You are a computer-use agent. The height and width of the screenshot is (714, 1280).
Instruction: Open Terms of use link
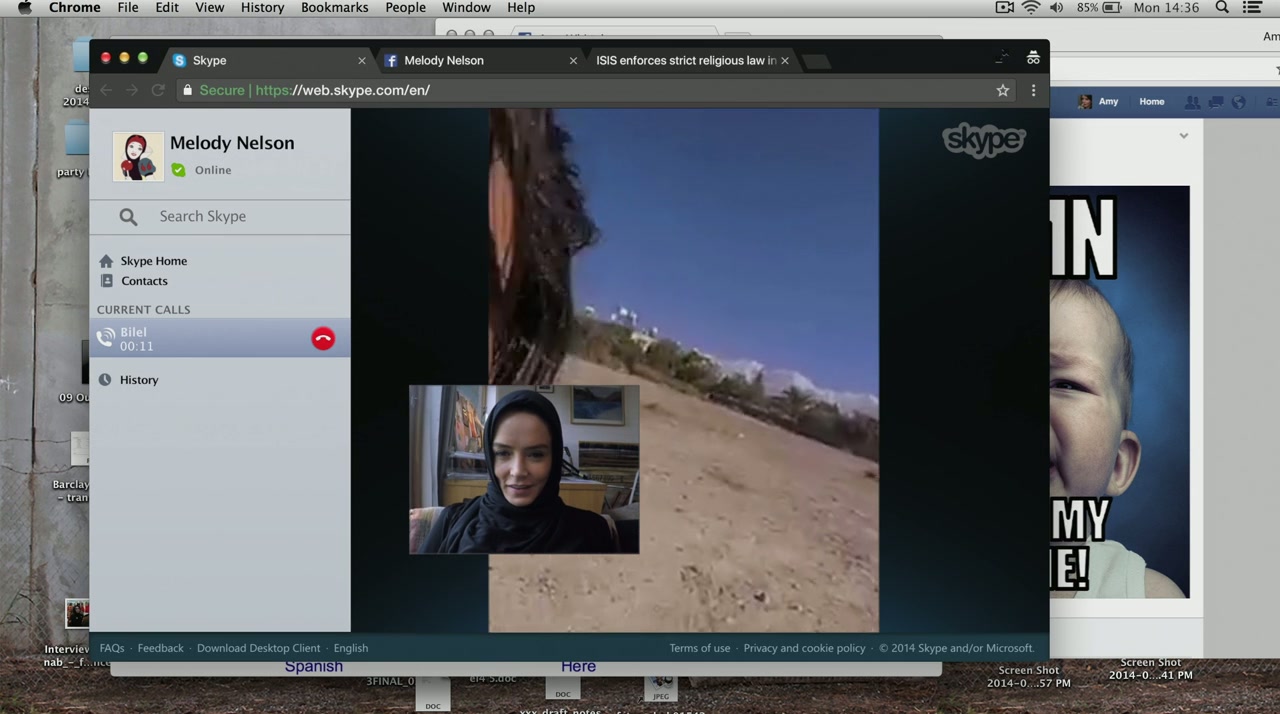click(700, 648)
